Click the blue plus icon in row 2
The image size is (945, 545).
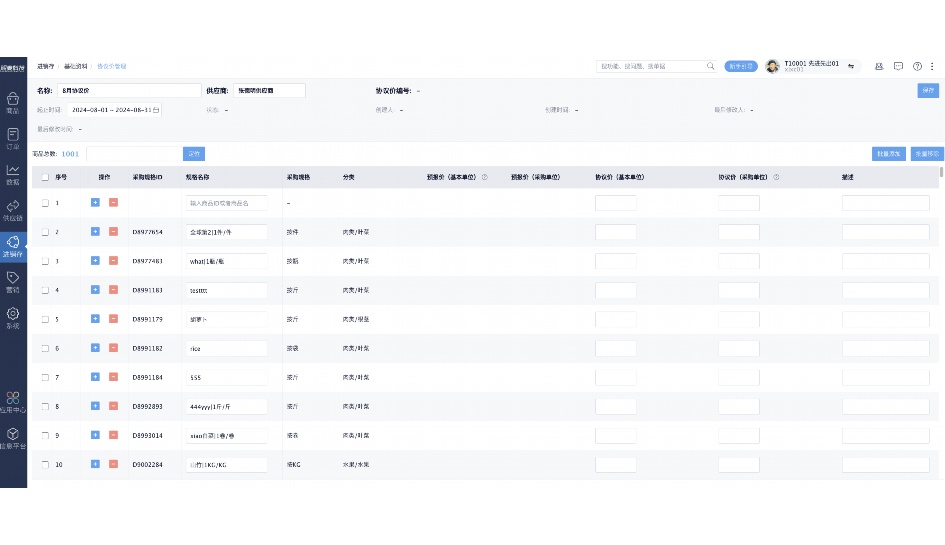tap(95, 232)
